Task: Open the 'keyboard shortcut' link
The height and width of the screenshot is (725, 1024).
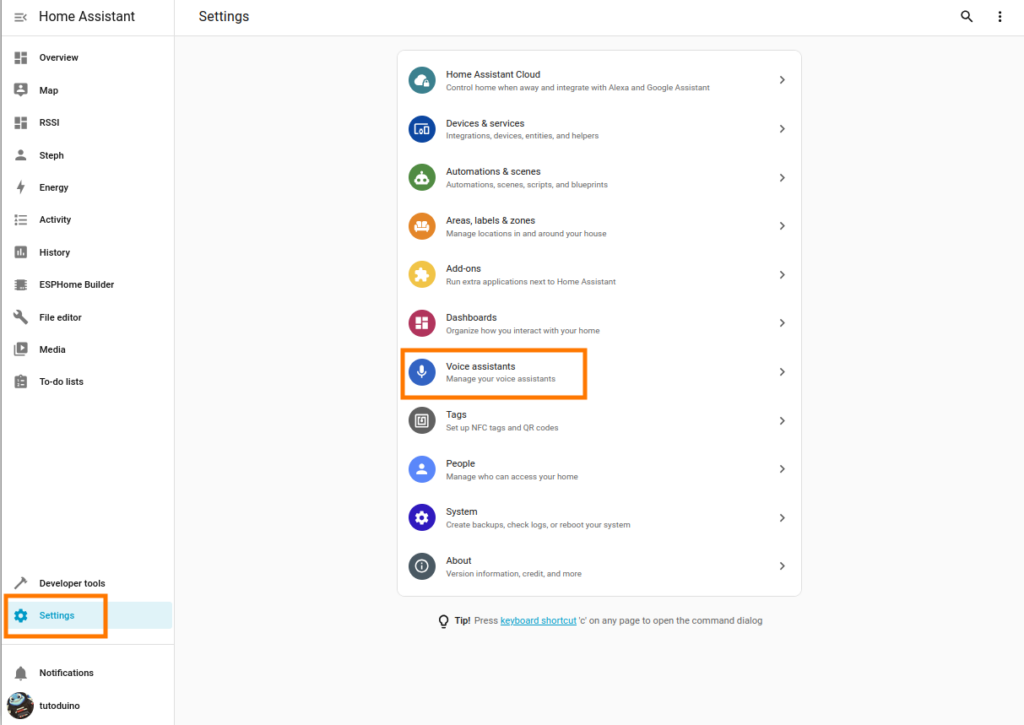Action: [538, 621]
